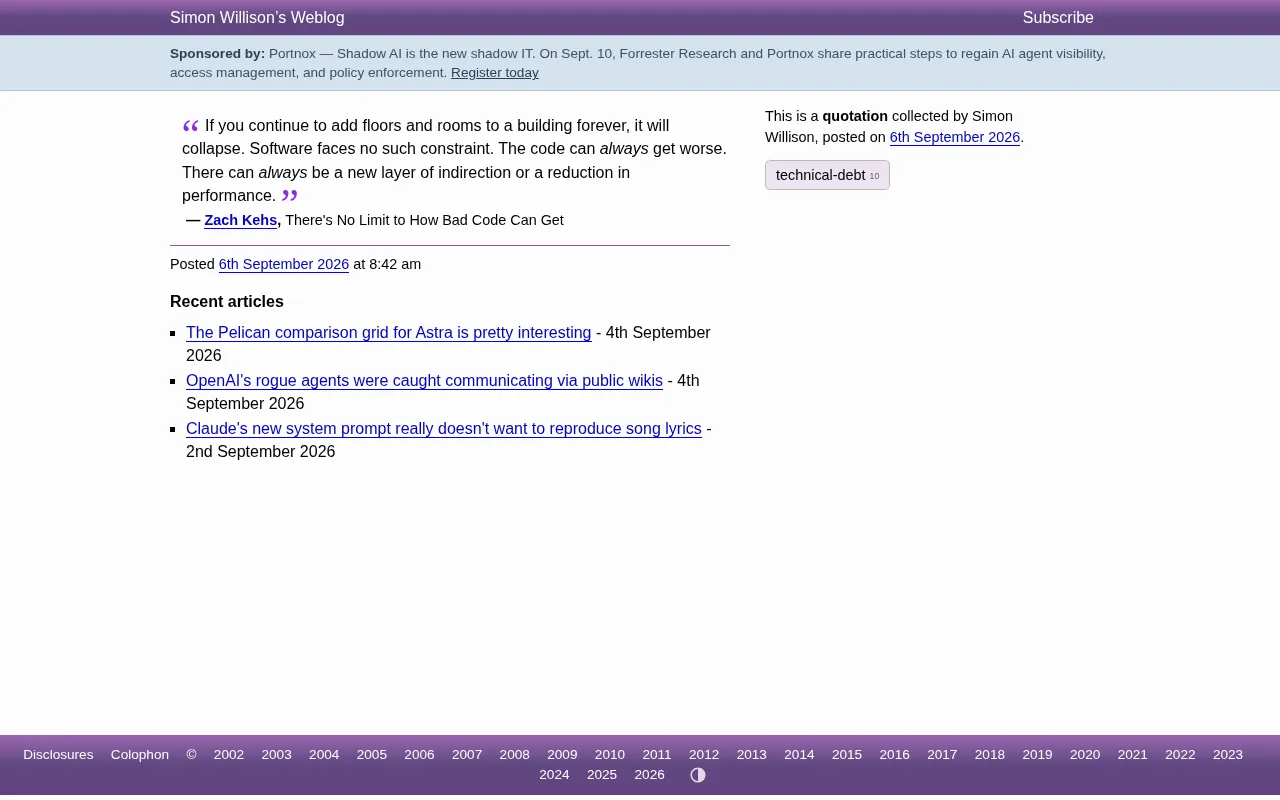Open the 2017 archive link
Viewport: 1280px width, 800px height.
click(x=942, y=755)
